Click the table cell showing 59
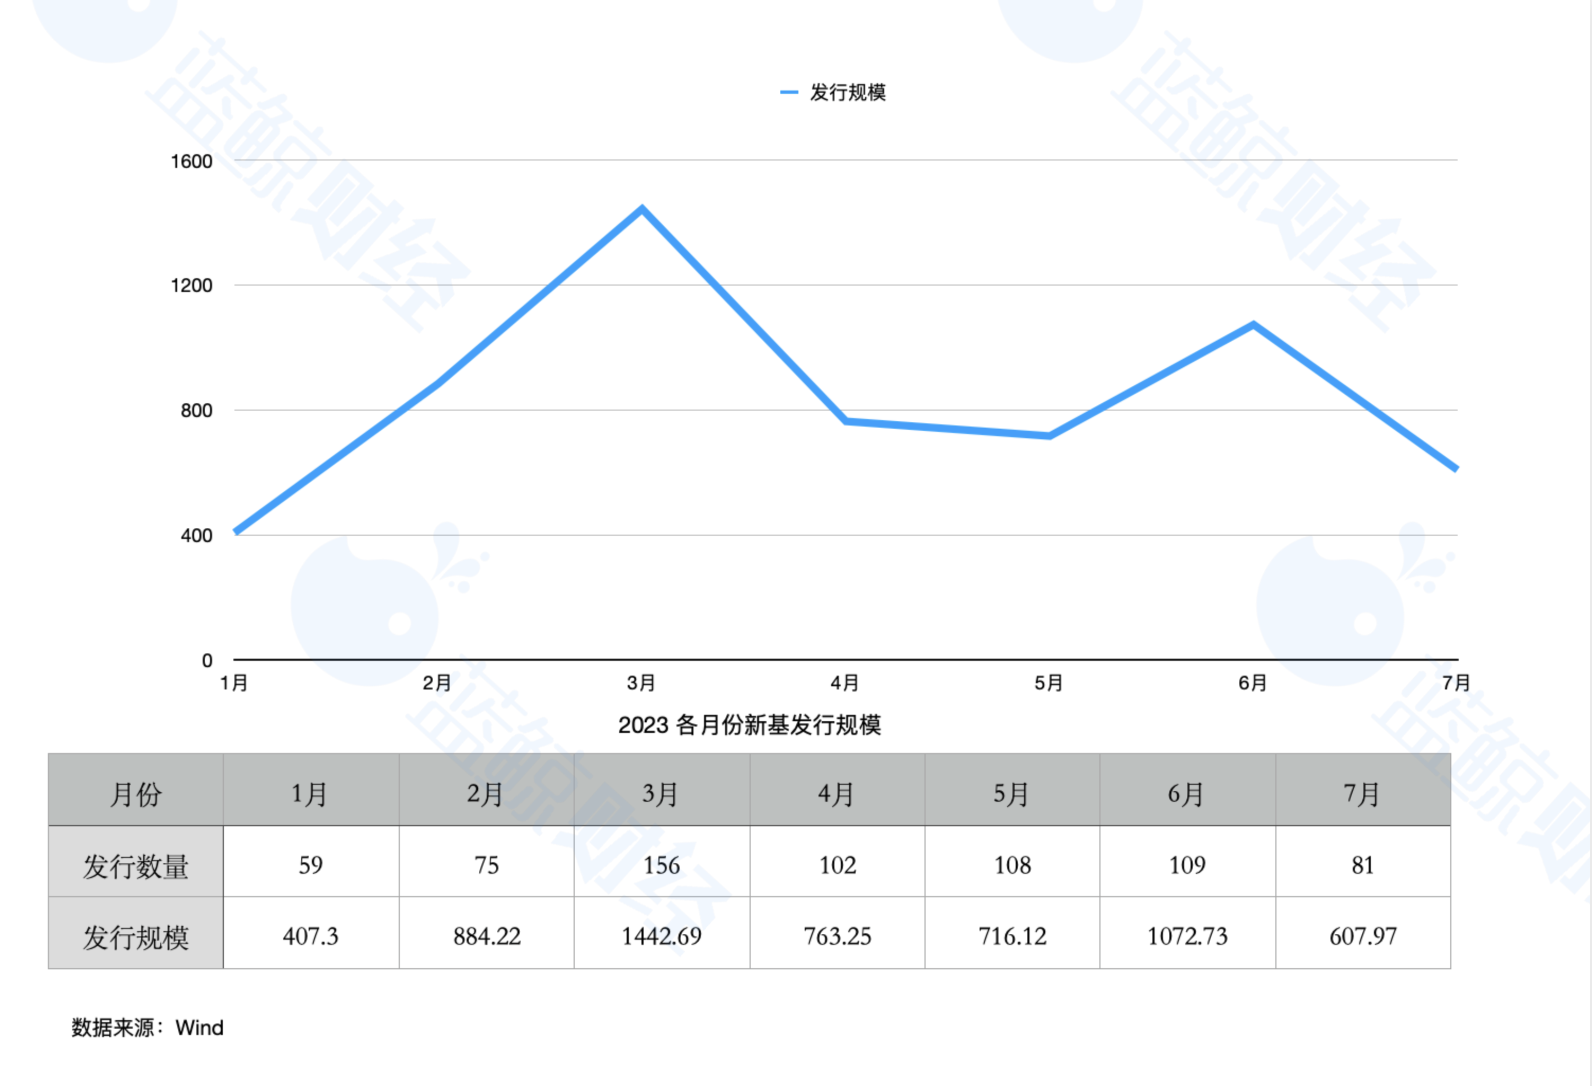This screenshot has height=1086, width=1592. coord(311,866)
